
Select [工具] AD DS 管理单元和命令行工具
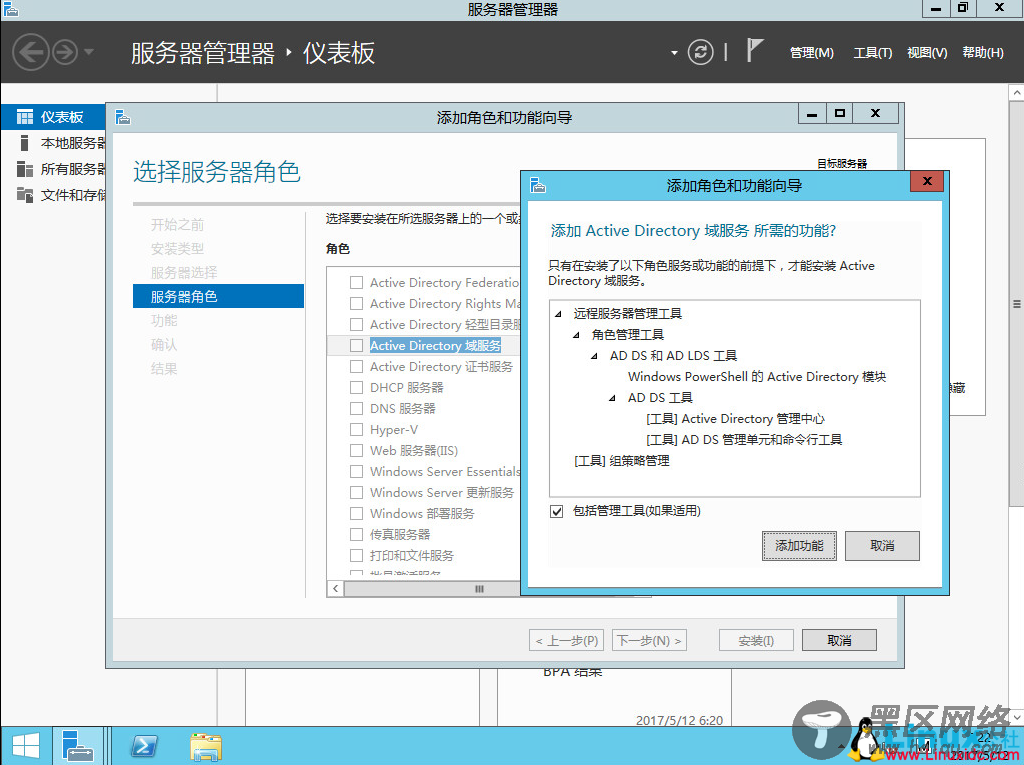pyautogui.click(x=744, y=440)
